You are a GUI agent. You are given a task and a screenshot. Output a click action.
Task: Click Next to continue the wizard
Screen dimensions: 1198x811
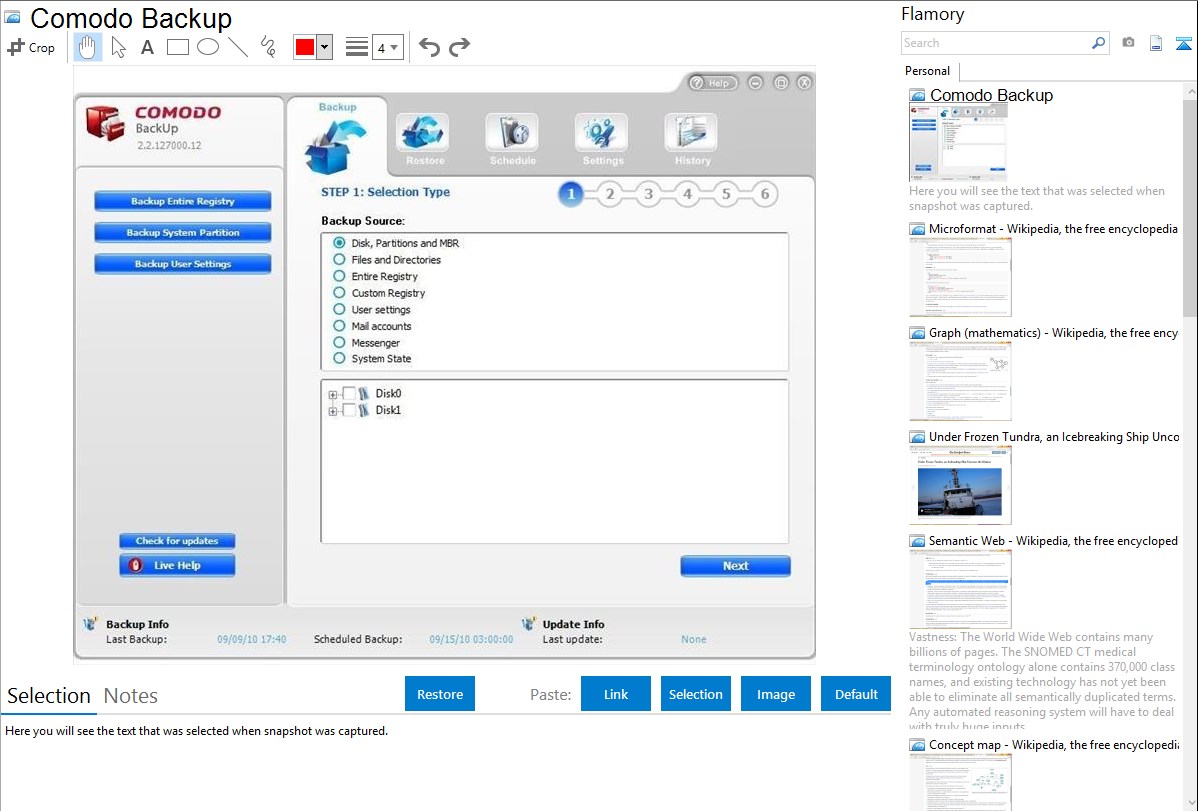pyautogui.click(x=736, y=566)
